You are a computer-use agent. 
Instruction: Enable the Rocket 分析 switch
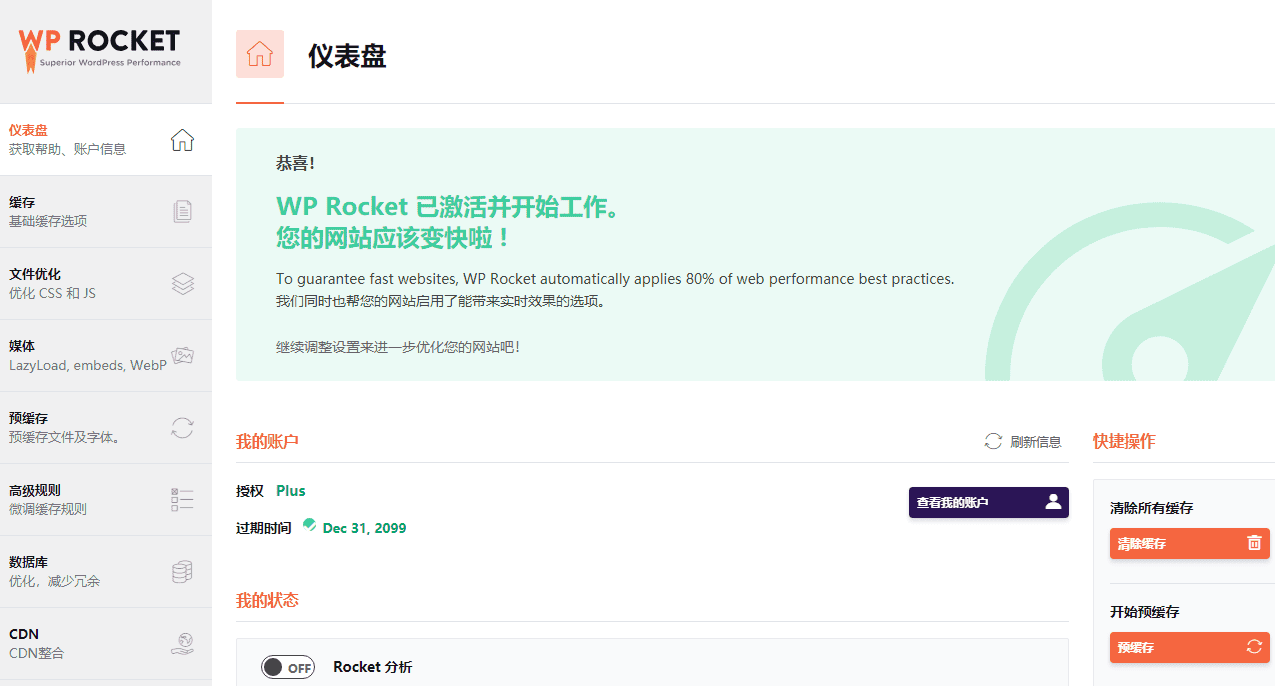pyautogui.click(x=287, y=666)
